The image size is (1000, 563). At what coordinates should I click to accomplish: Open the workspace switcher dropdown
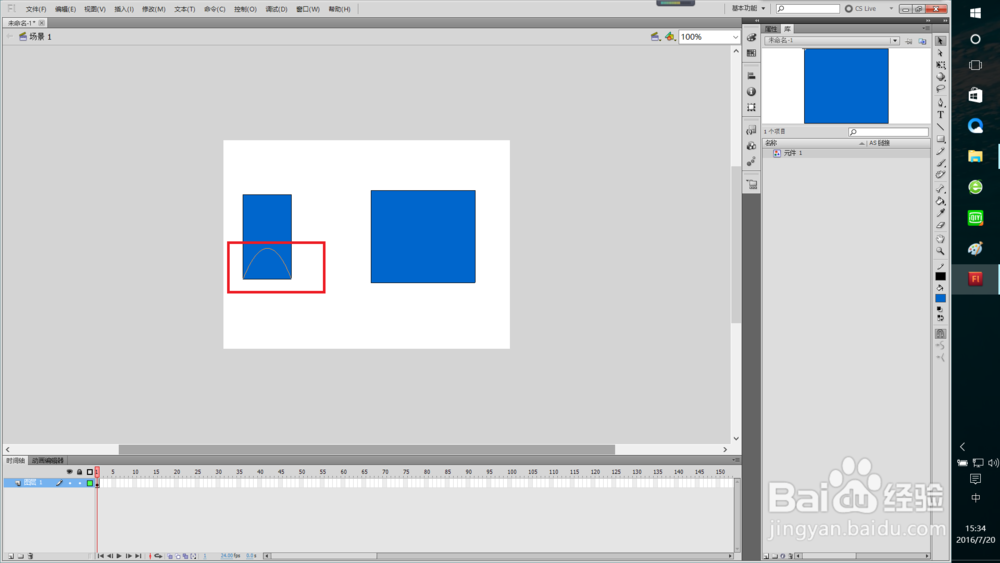(749, 8)
